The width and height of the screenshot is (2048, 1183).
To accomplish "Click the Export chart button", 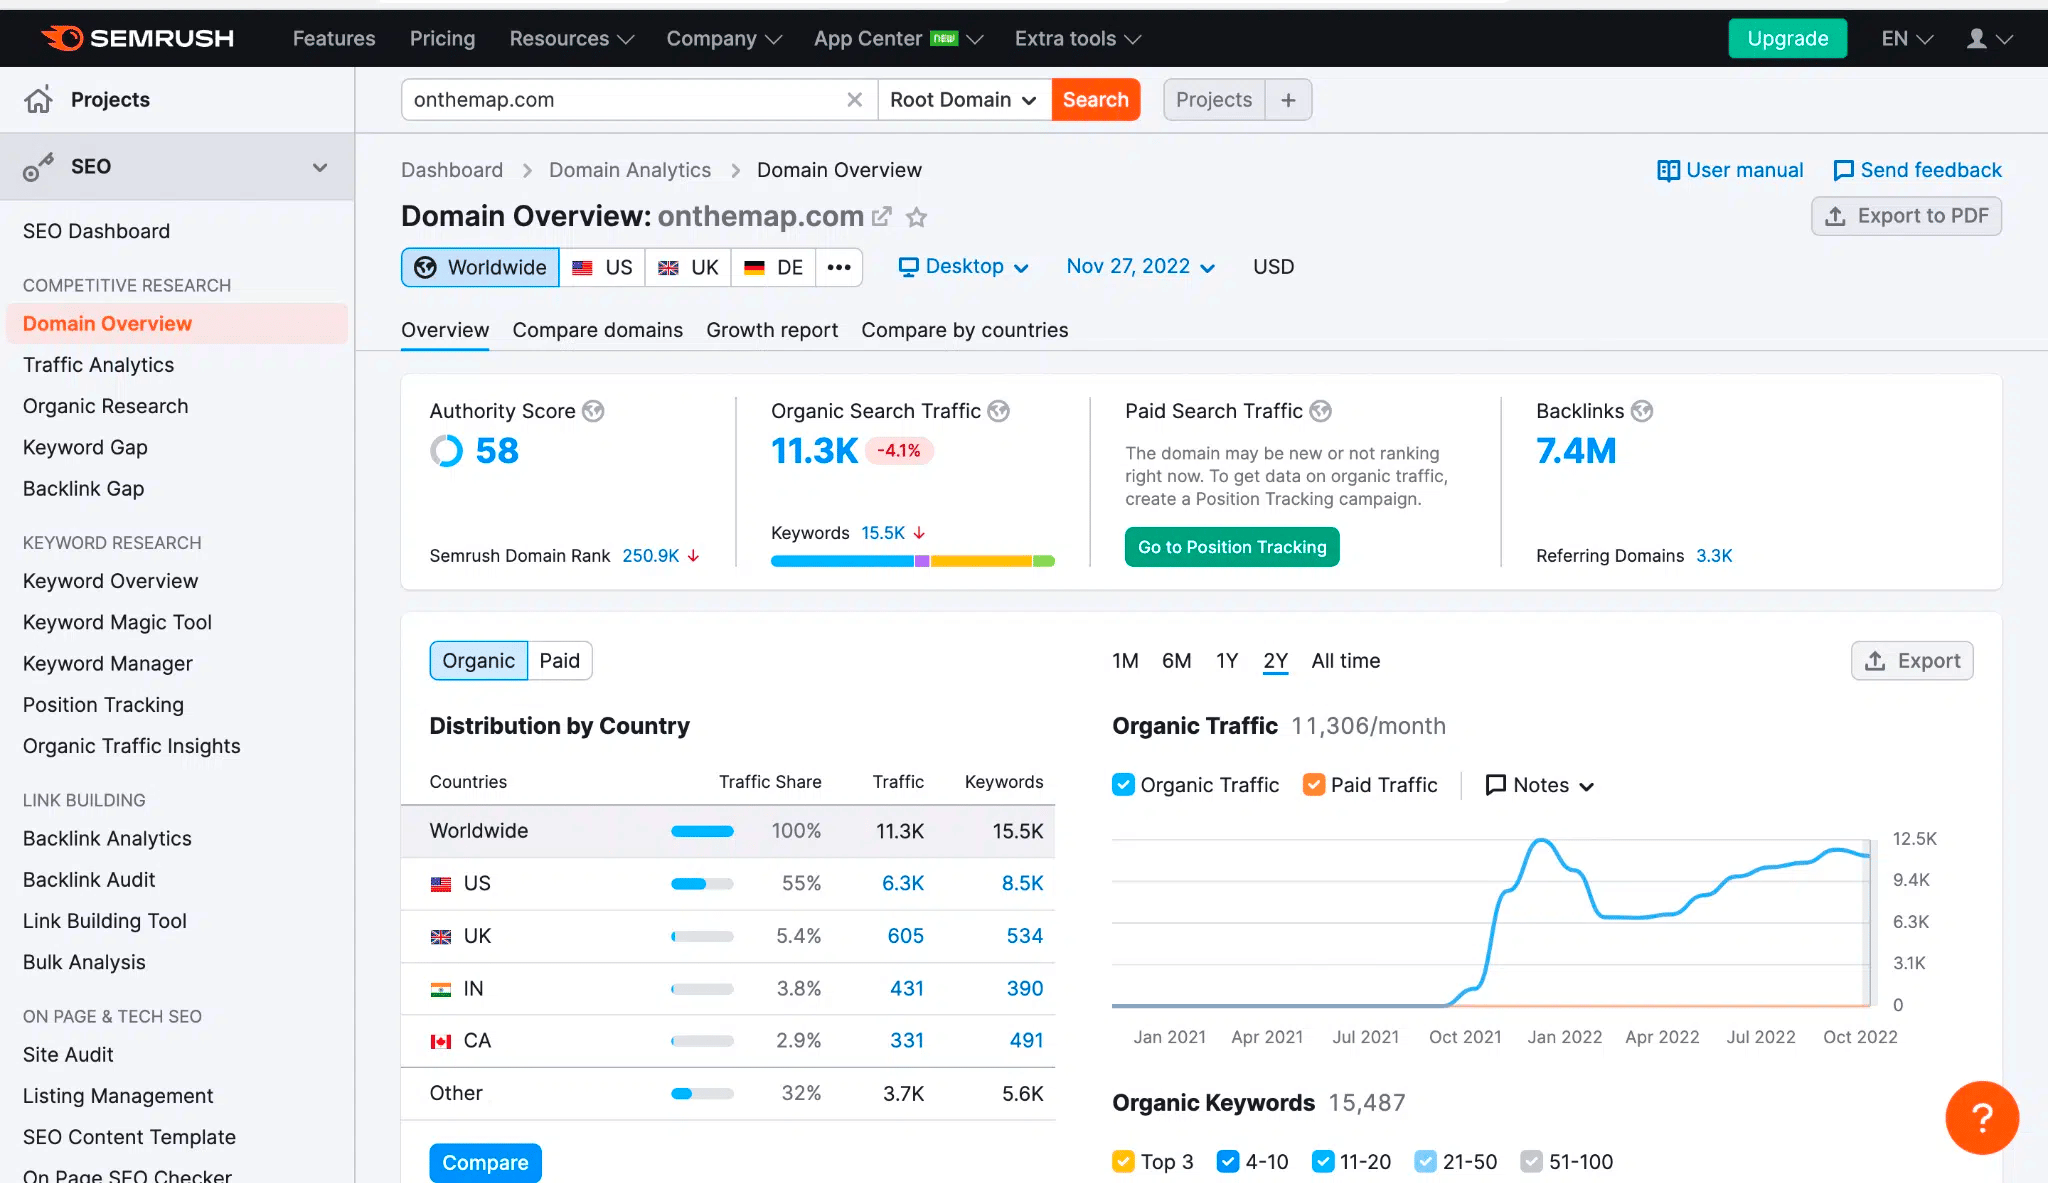I will pyautogui.click(x=1912, y=661).
